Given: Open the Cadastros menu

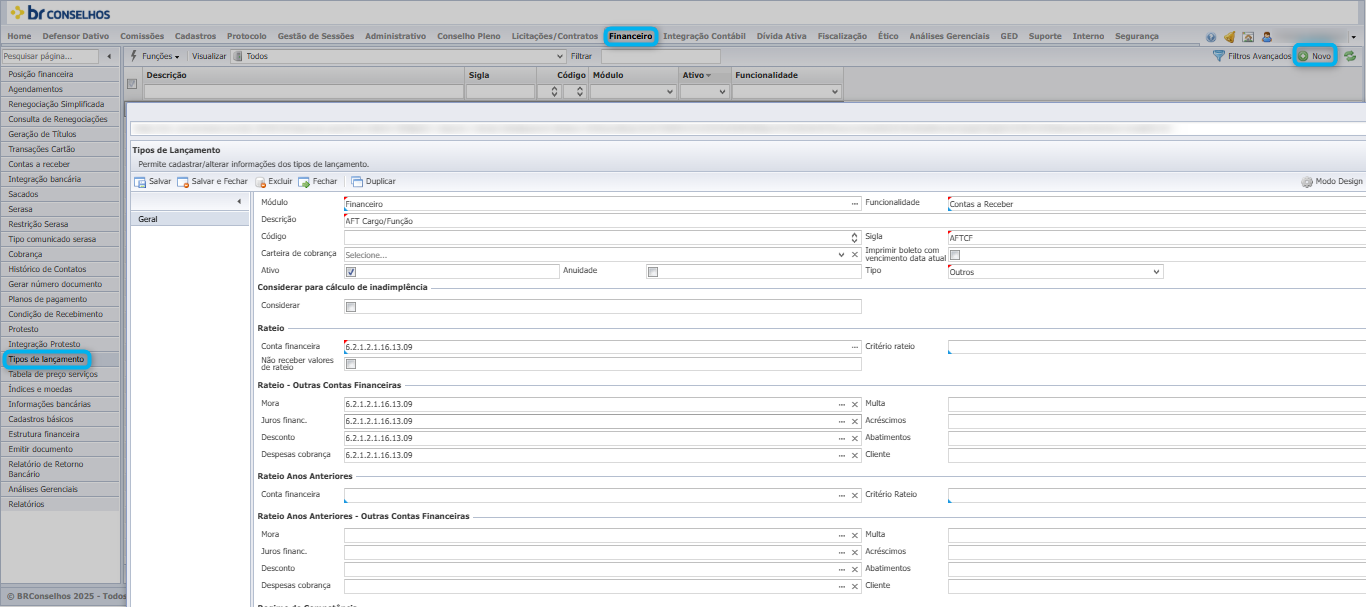Looking at the screenshot, I should (x=195, y=36).
